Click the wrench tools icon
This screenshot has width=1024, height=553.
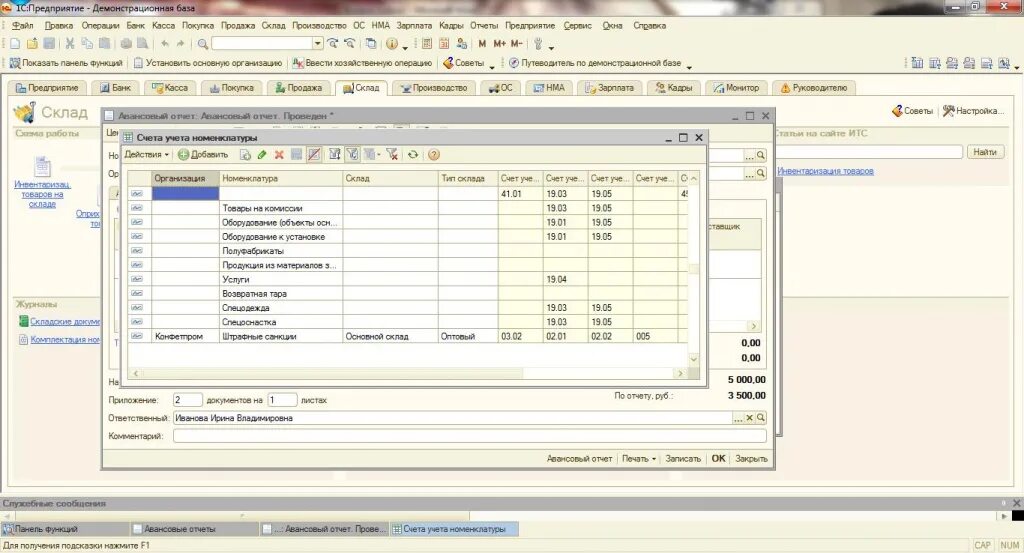click(538, 44)
